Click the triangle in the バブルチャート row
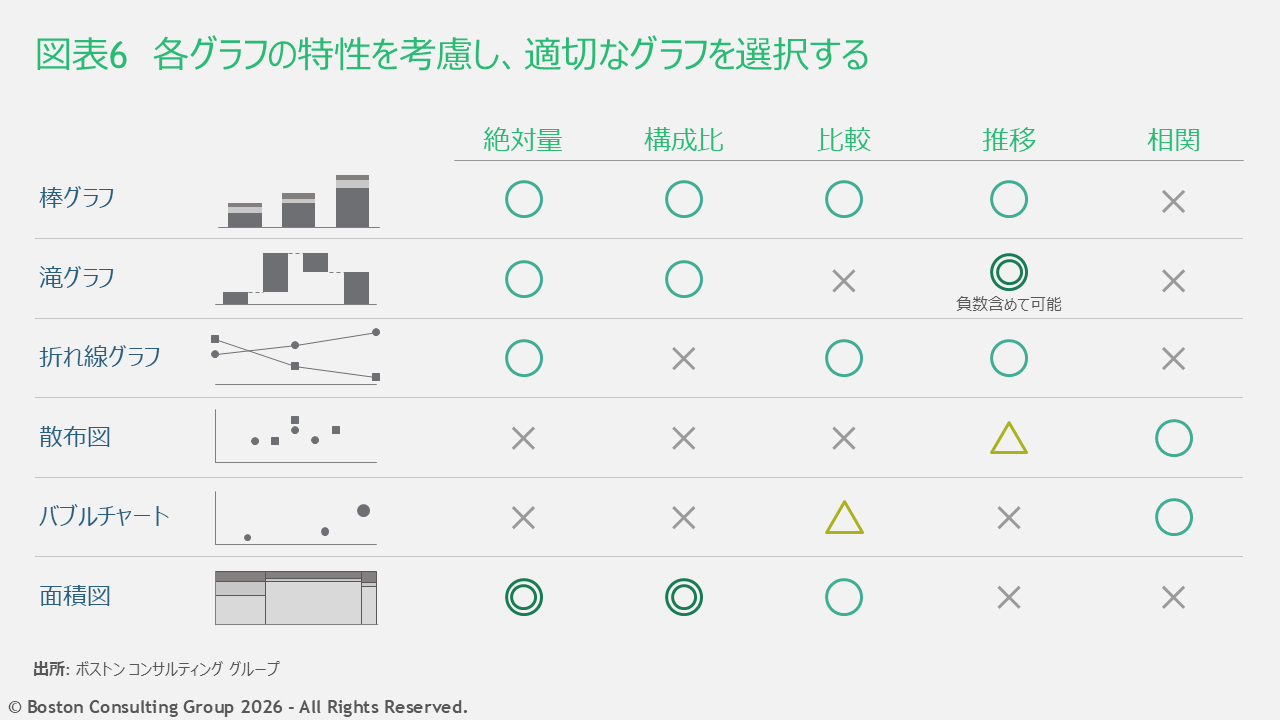The width and height of the screenshot is (1280, 720). point(844,518)
